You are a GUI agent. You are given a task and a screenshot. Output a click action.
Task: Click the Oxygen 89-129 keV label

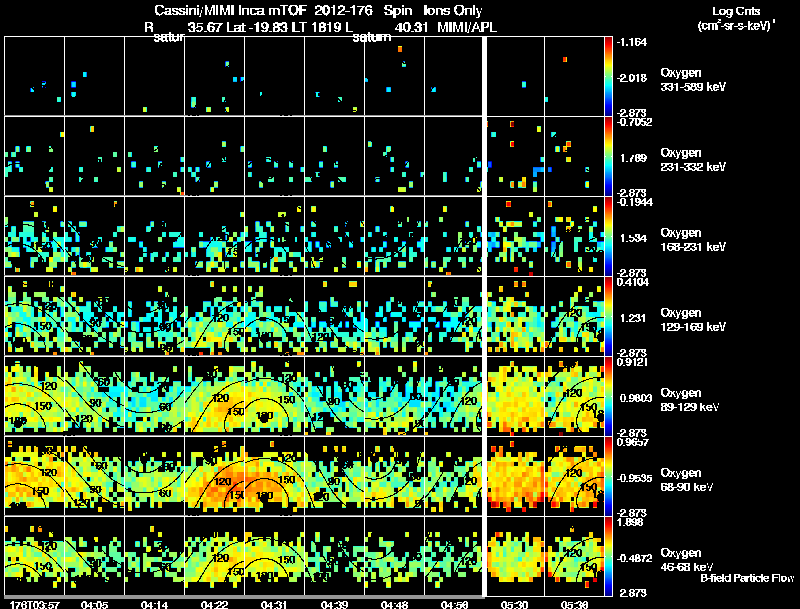pos(690,400)
